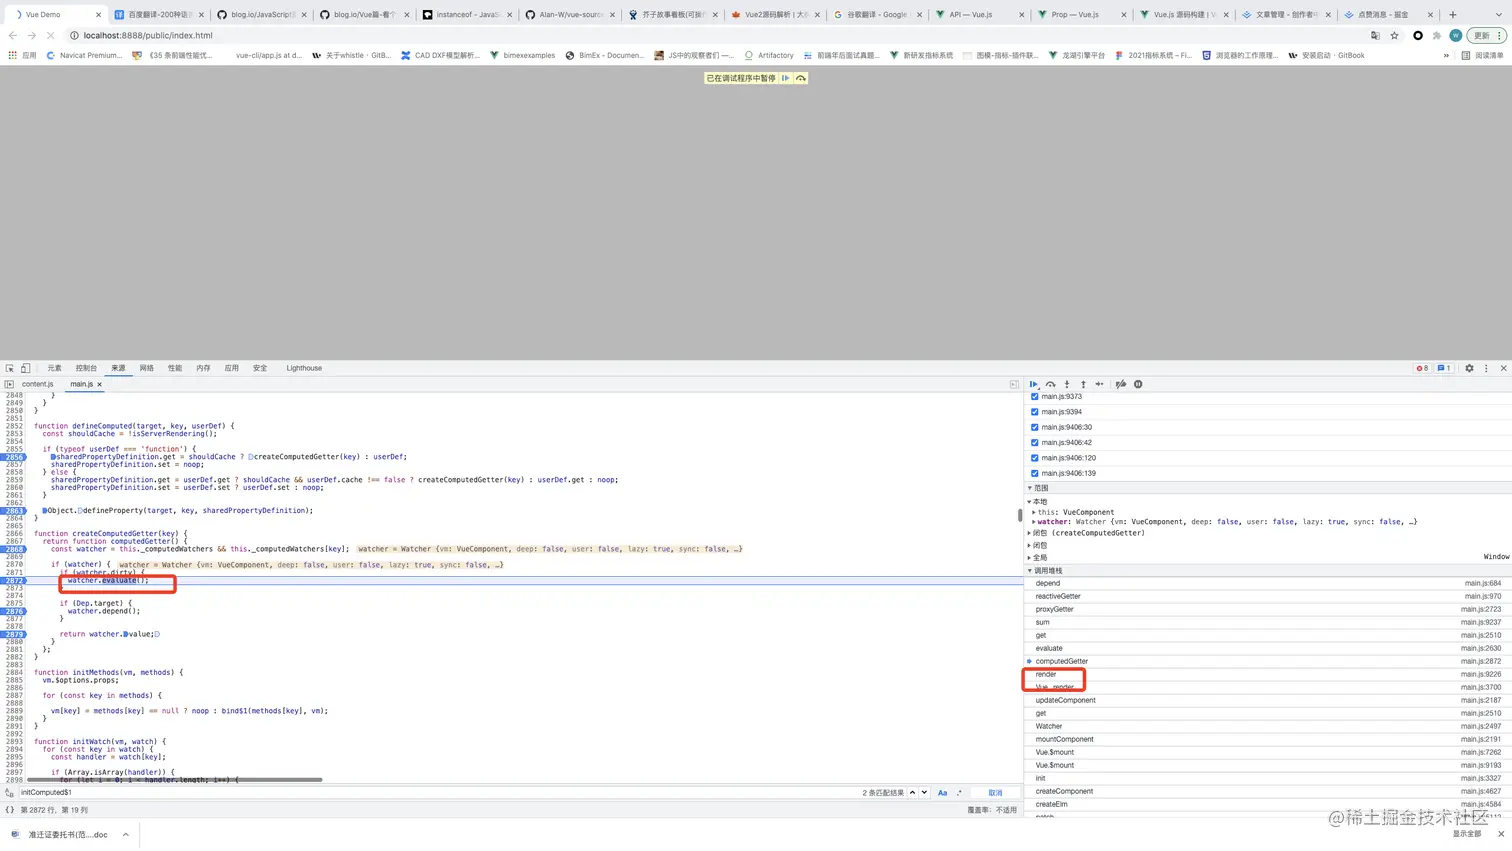Screen dimensions: 1512x851
Task: Open DevTools settings gear
Action: (1469, 368)
